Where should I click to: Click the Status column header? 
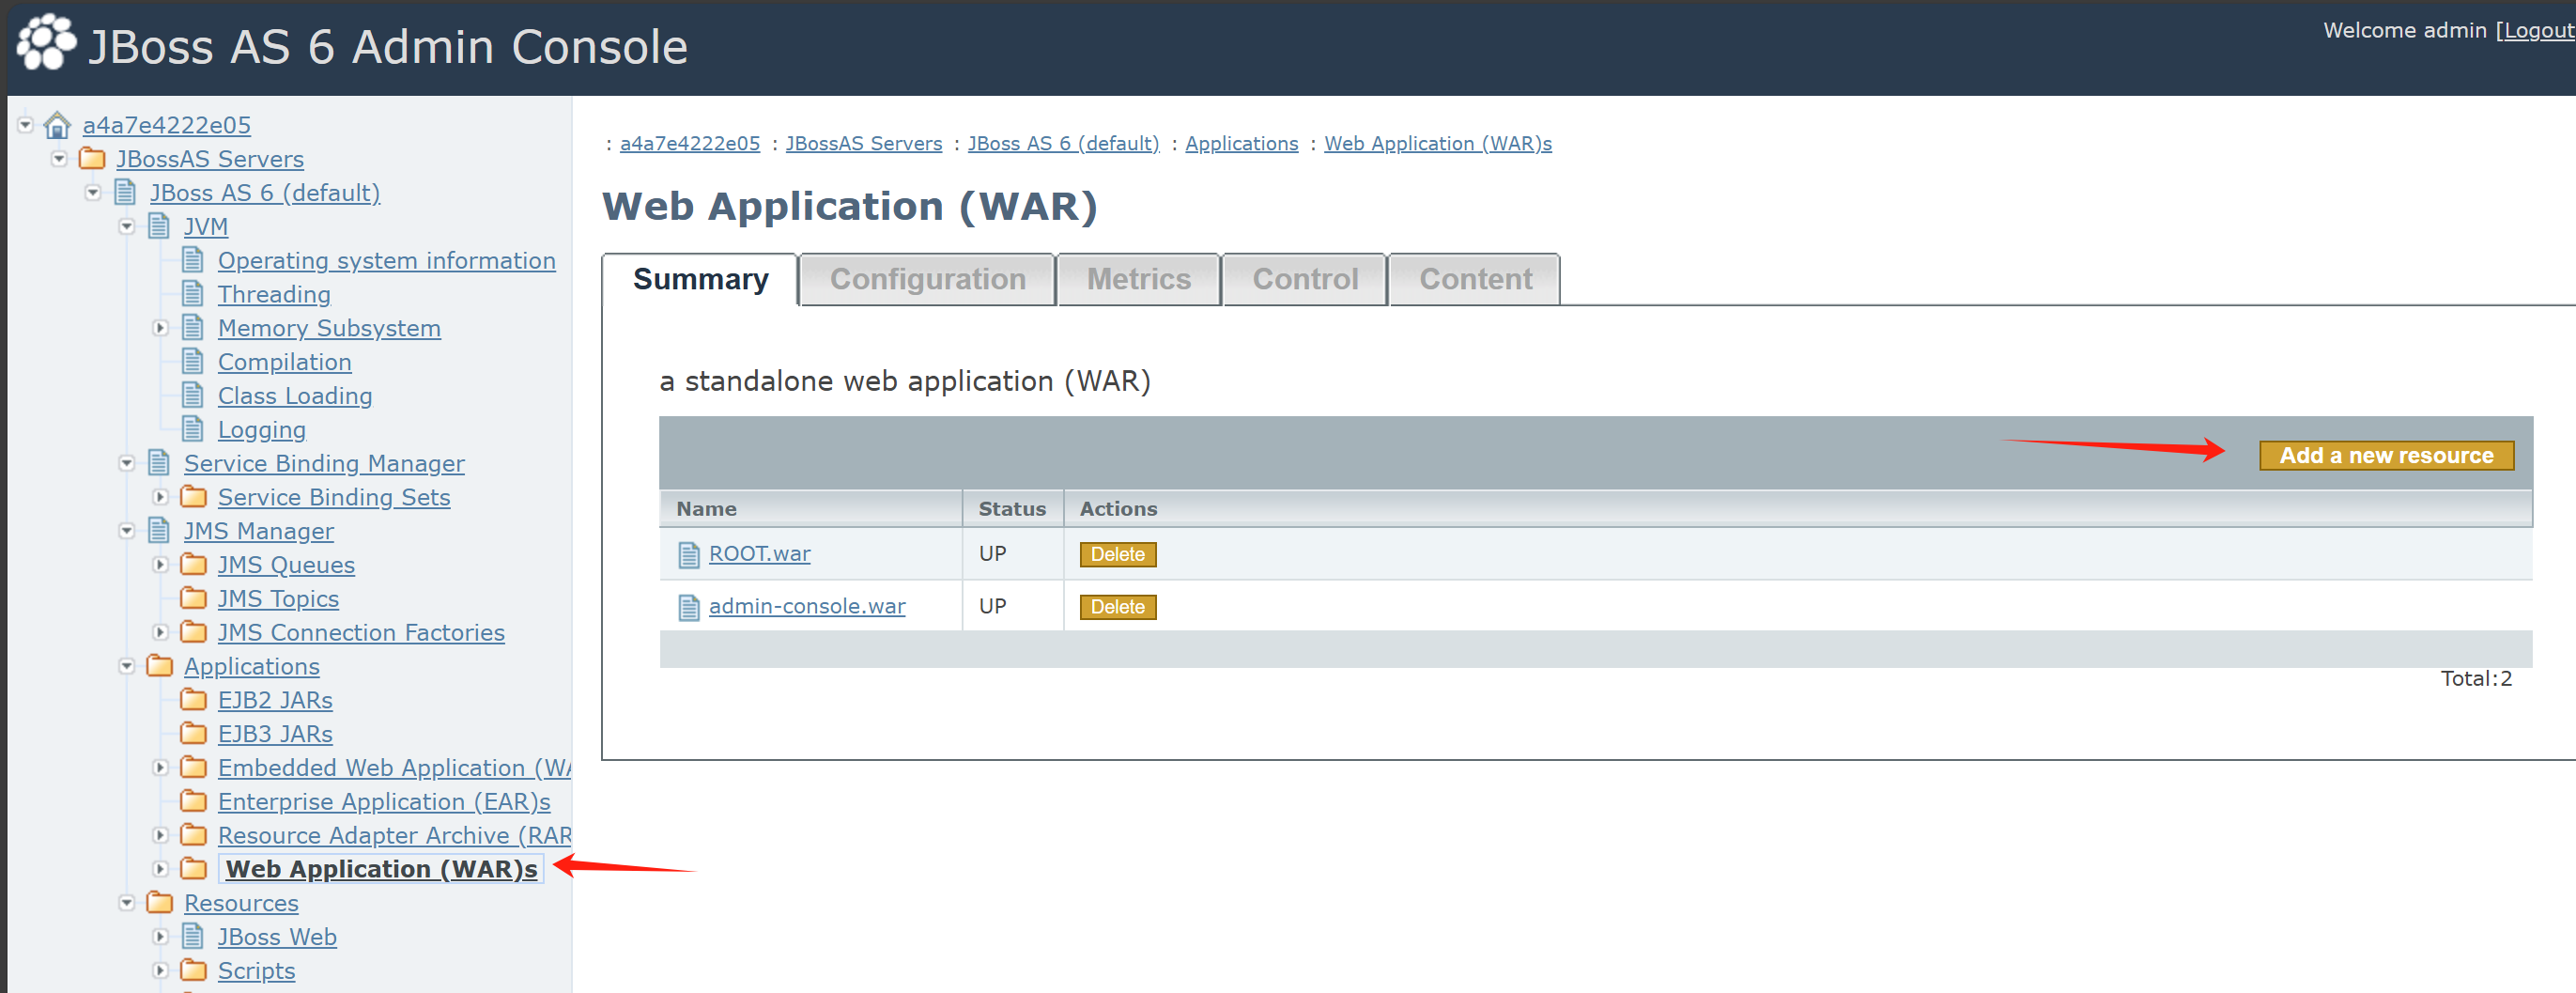(1012, 509)
